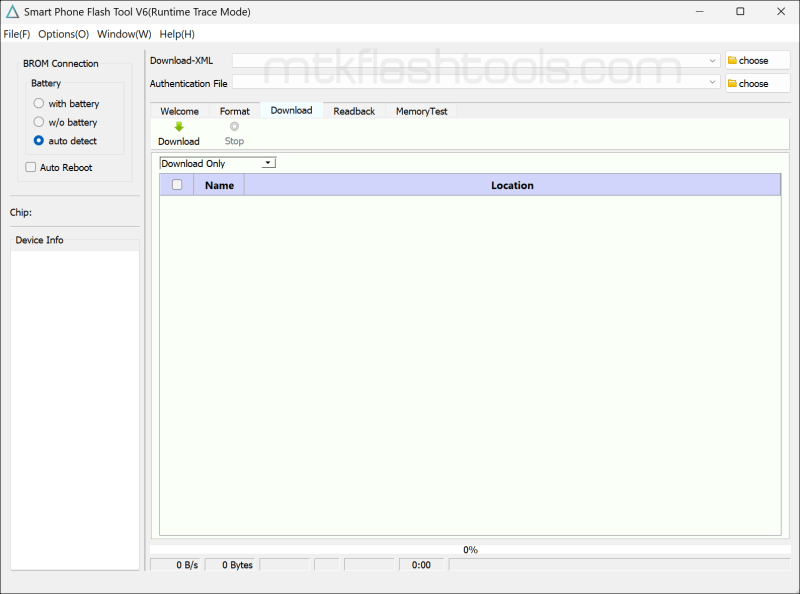Enable the Auto Reboot checkbox

pyautogui.click(x=31, y=167)
